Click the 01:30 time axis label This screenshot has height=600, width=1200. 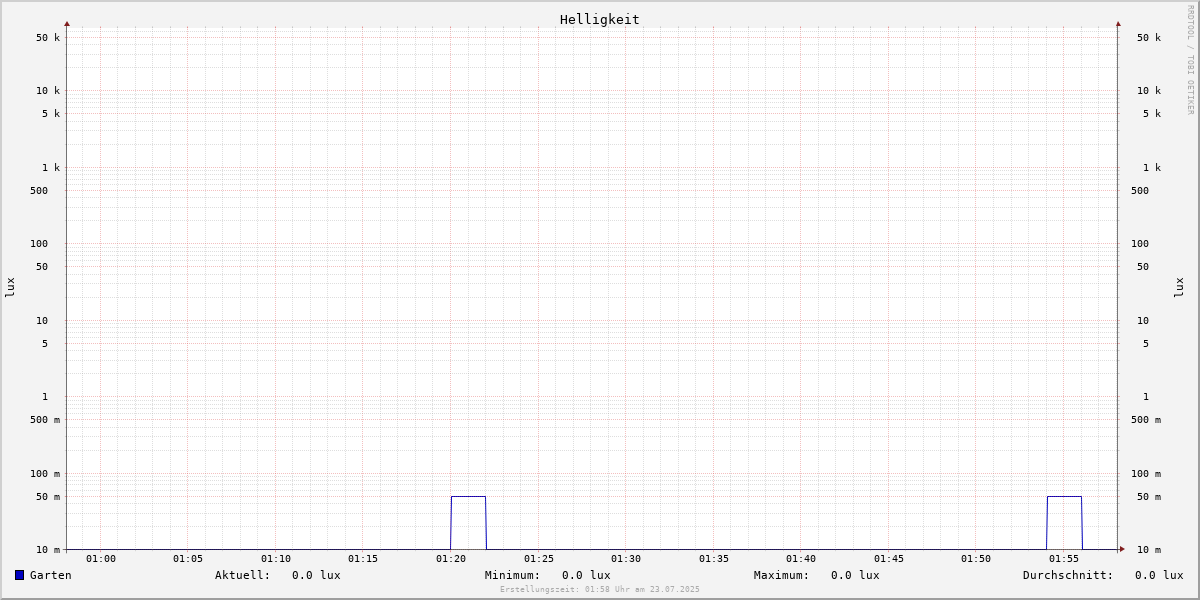click(x=626, y=559)
